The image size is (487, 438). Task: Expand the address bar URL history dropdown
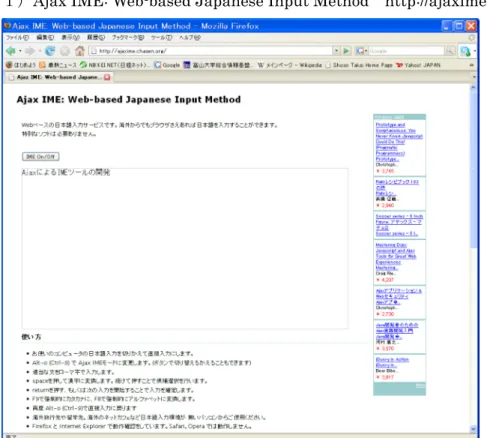[x=337, y=51]
